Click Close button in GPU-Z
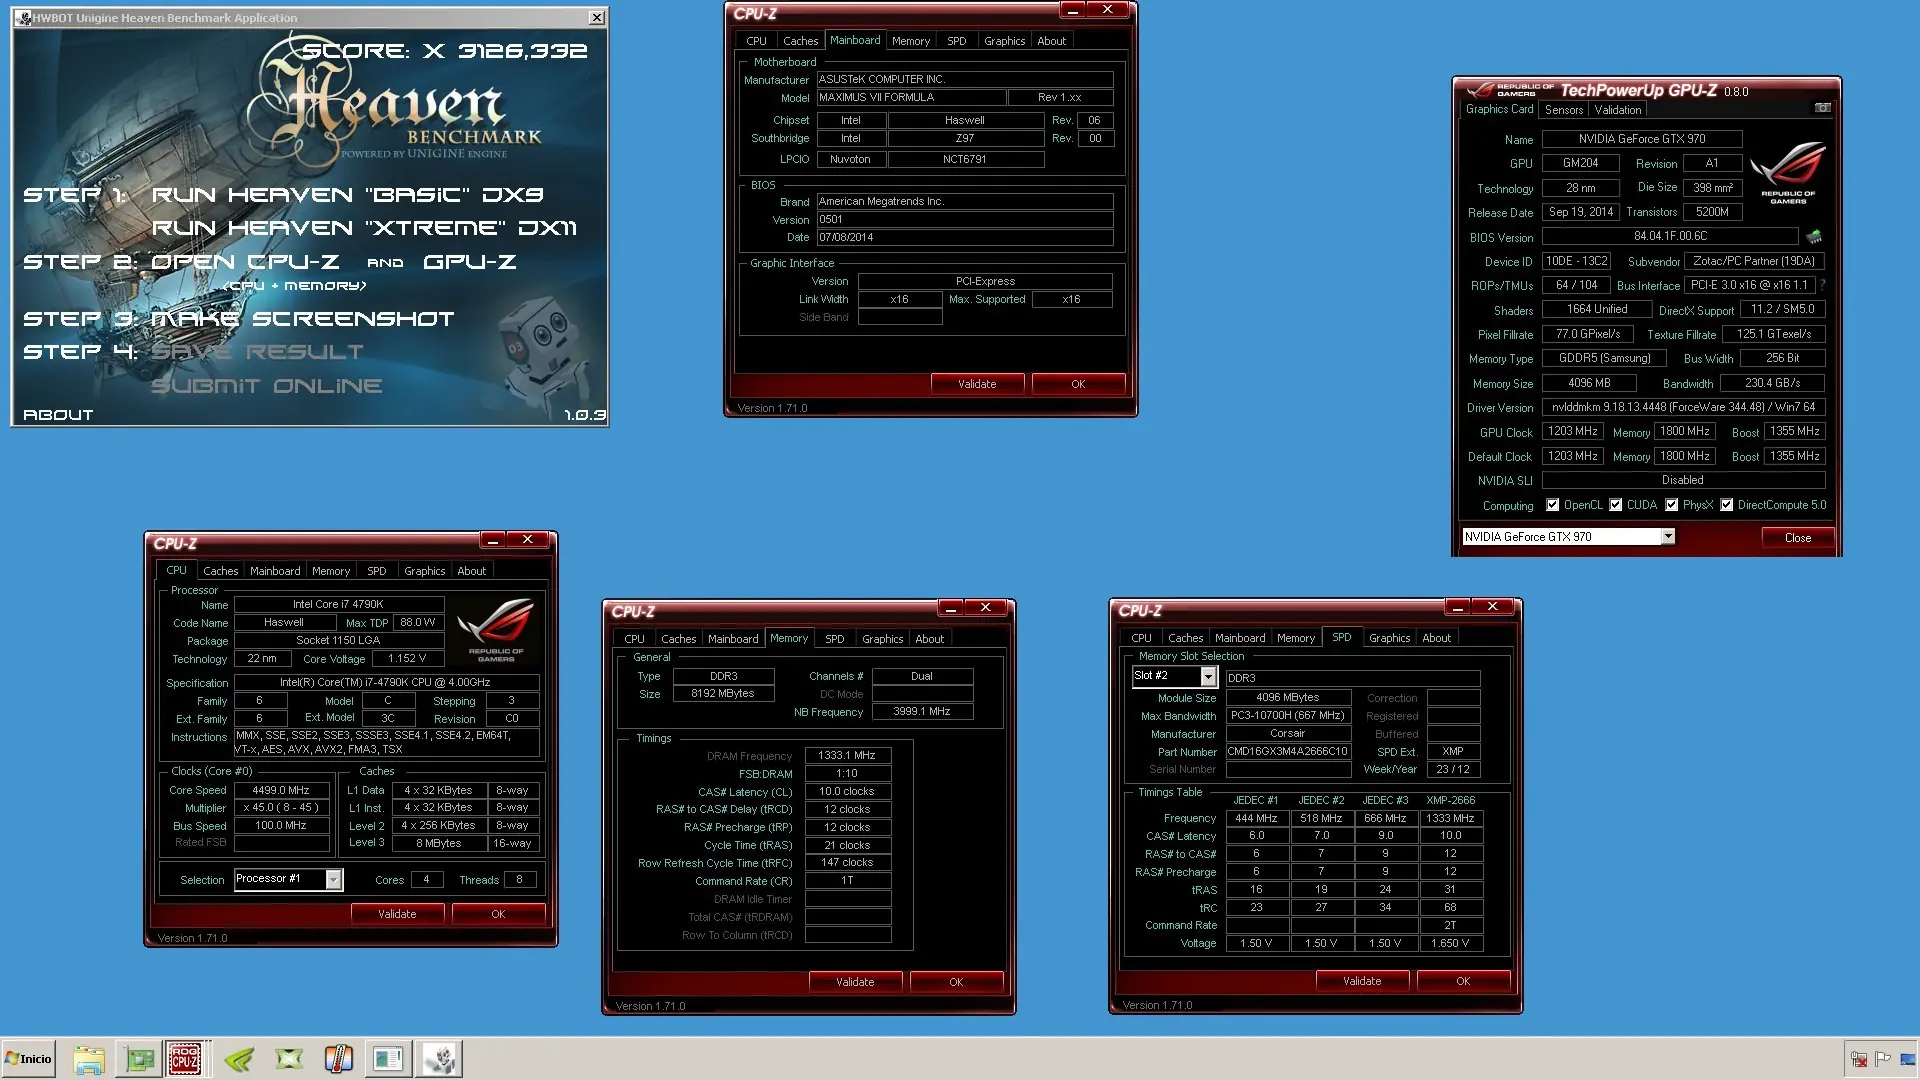 pyautogui.click(x=1797, y=538)
